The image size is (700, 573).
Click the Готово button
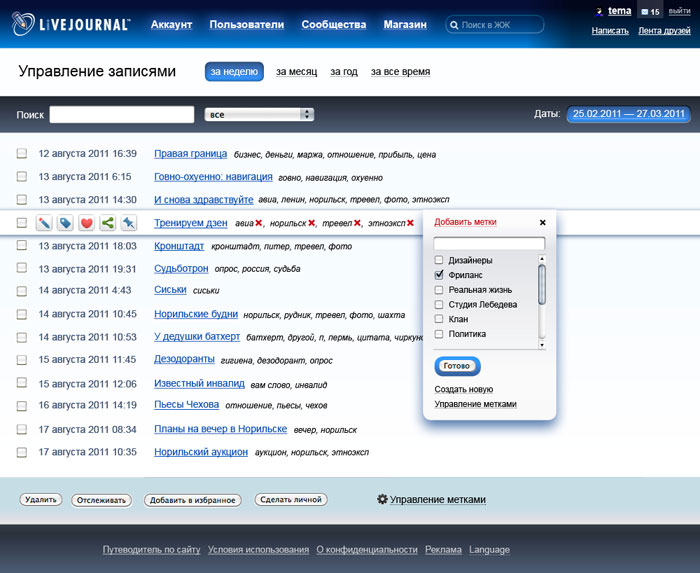point(457,366)
